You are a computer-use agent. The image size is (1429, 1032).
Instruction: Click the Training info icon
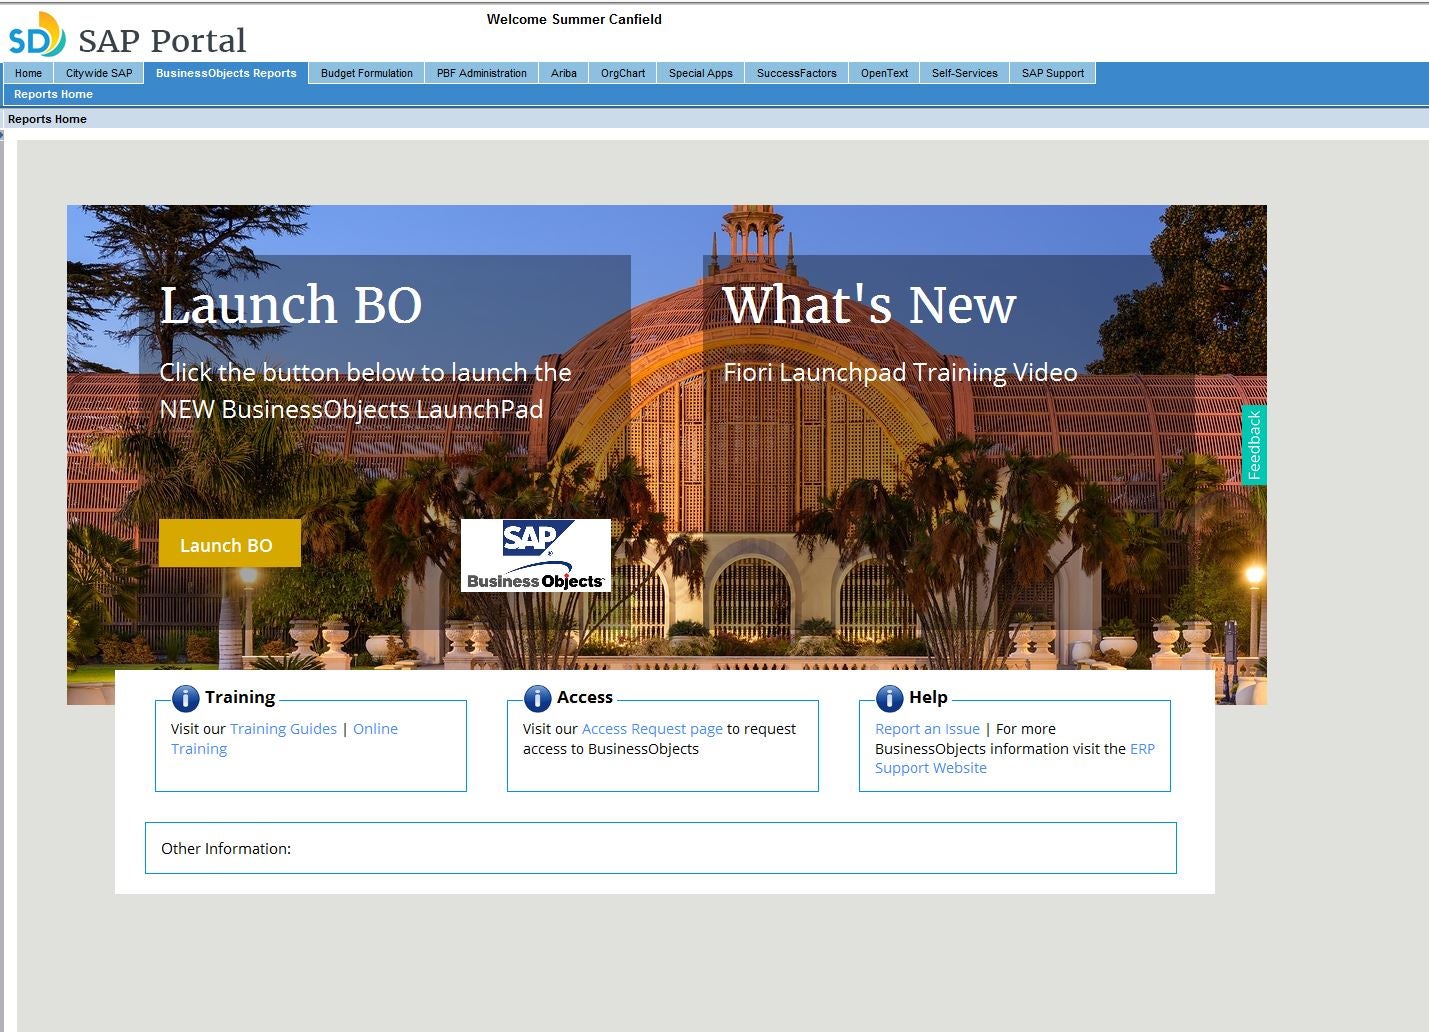(x=185, y=698)
